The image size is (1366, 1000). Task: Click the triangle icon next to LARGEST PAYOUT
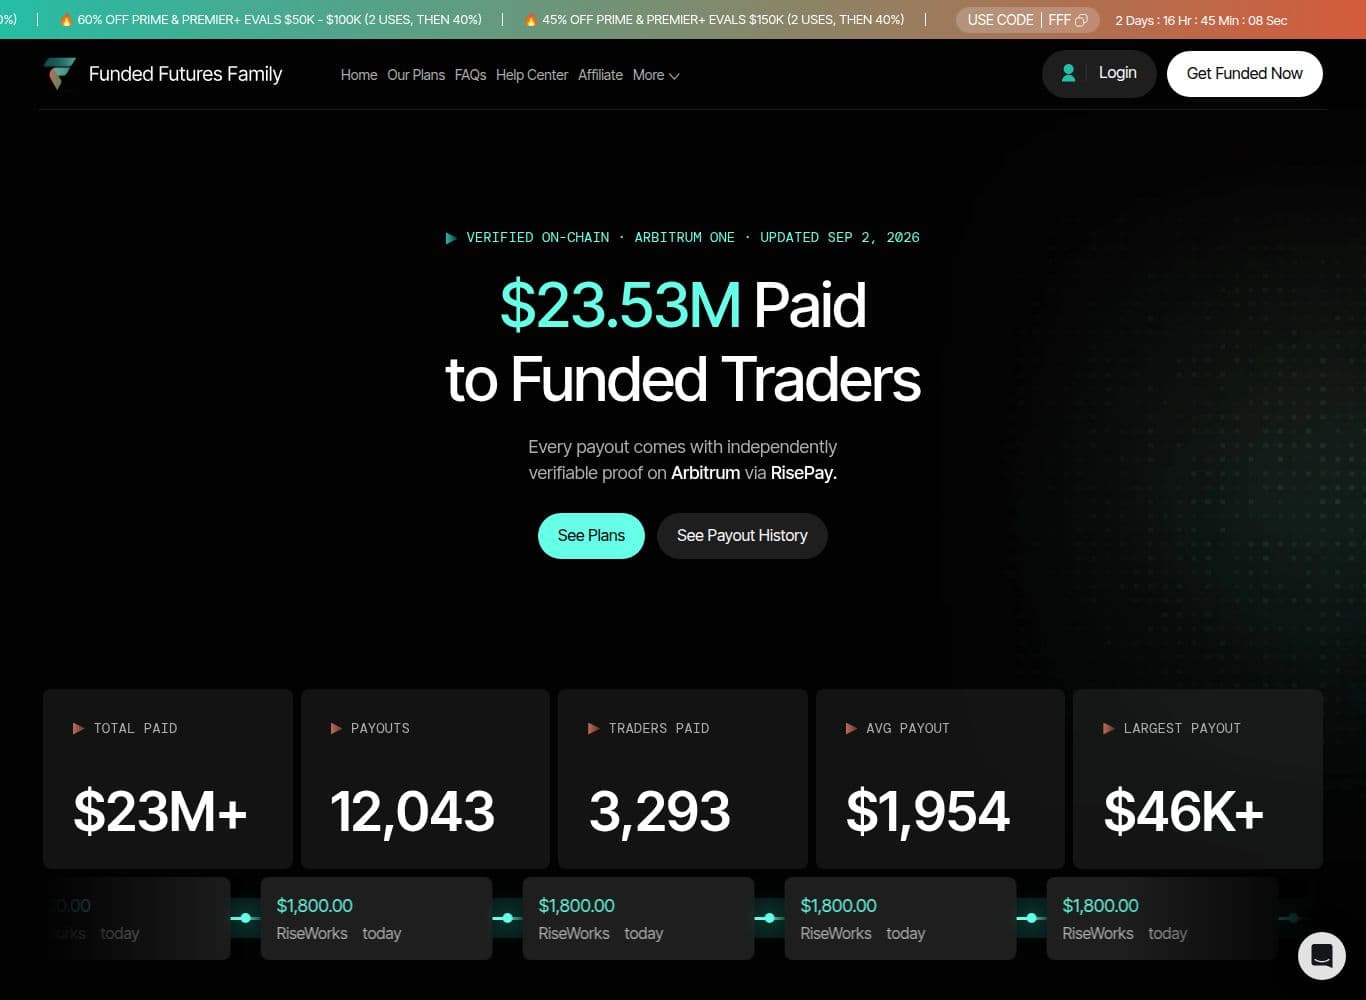pos(1108,729)
